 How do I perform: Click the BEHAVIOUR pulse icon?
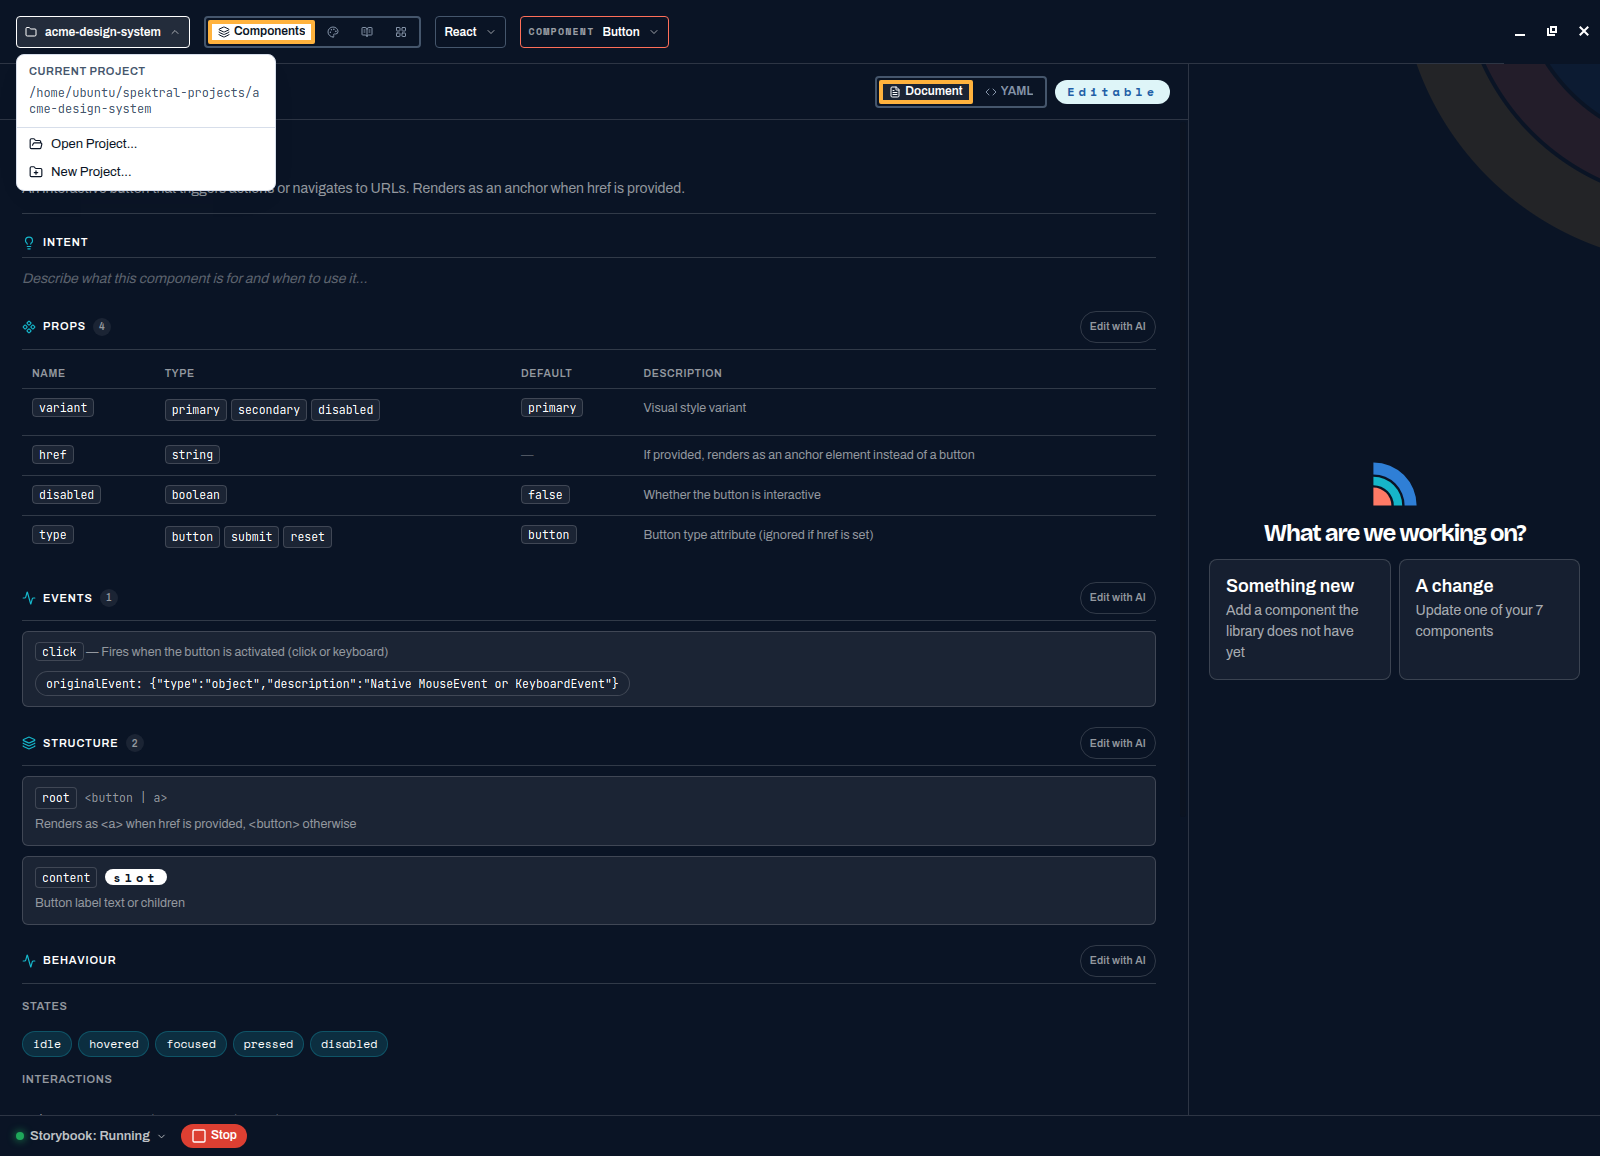tap(29, 960)
